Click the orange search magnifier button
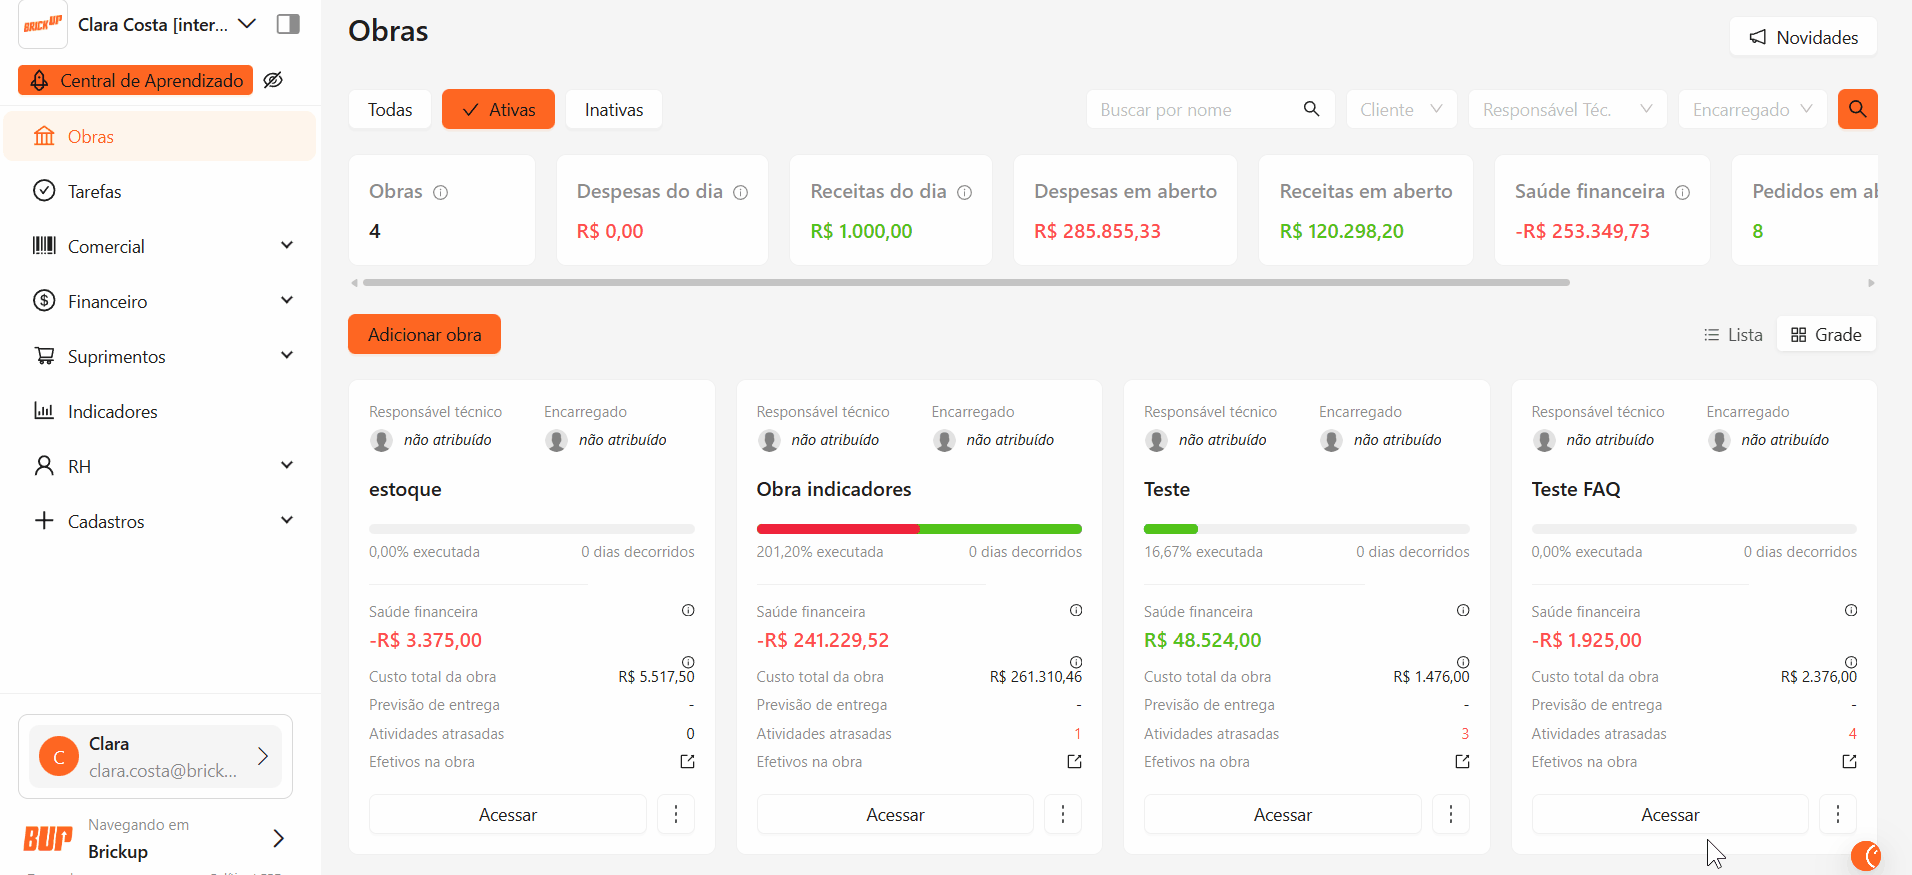 coord(1857,109)
